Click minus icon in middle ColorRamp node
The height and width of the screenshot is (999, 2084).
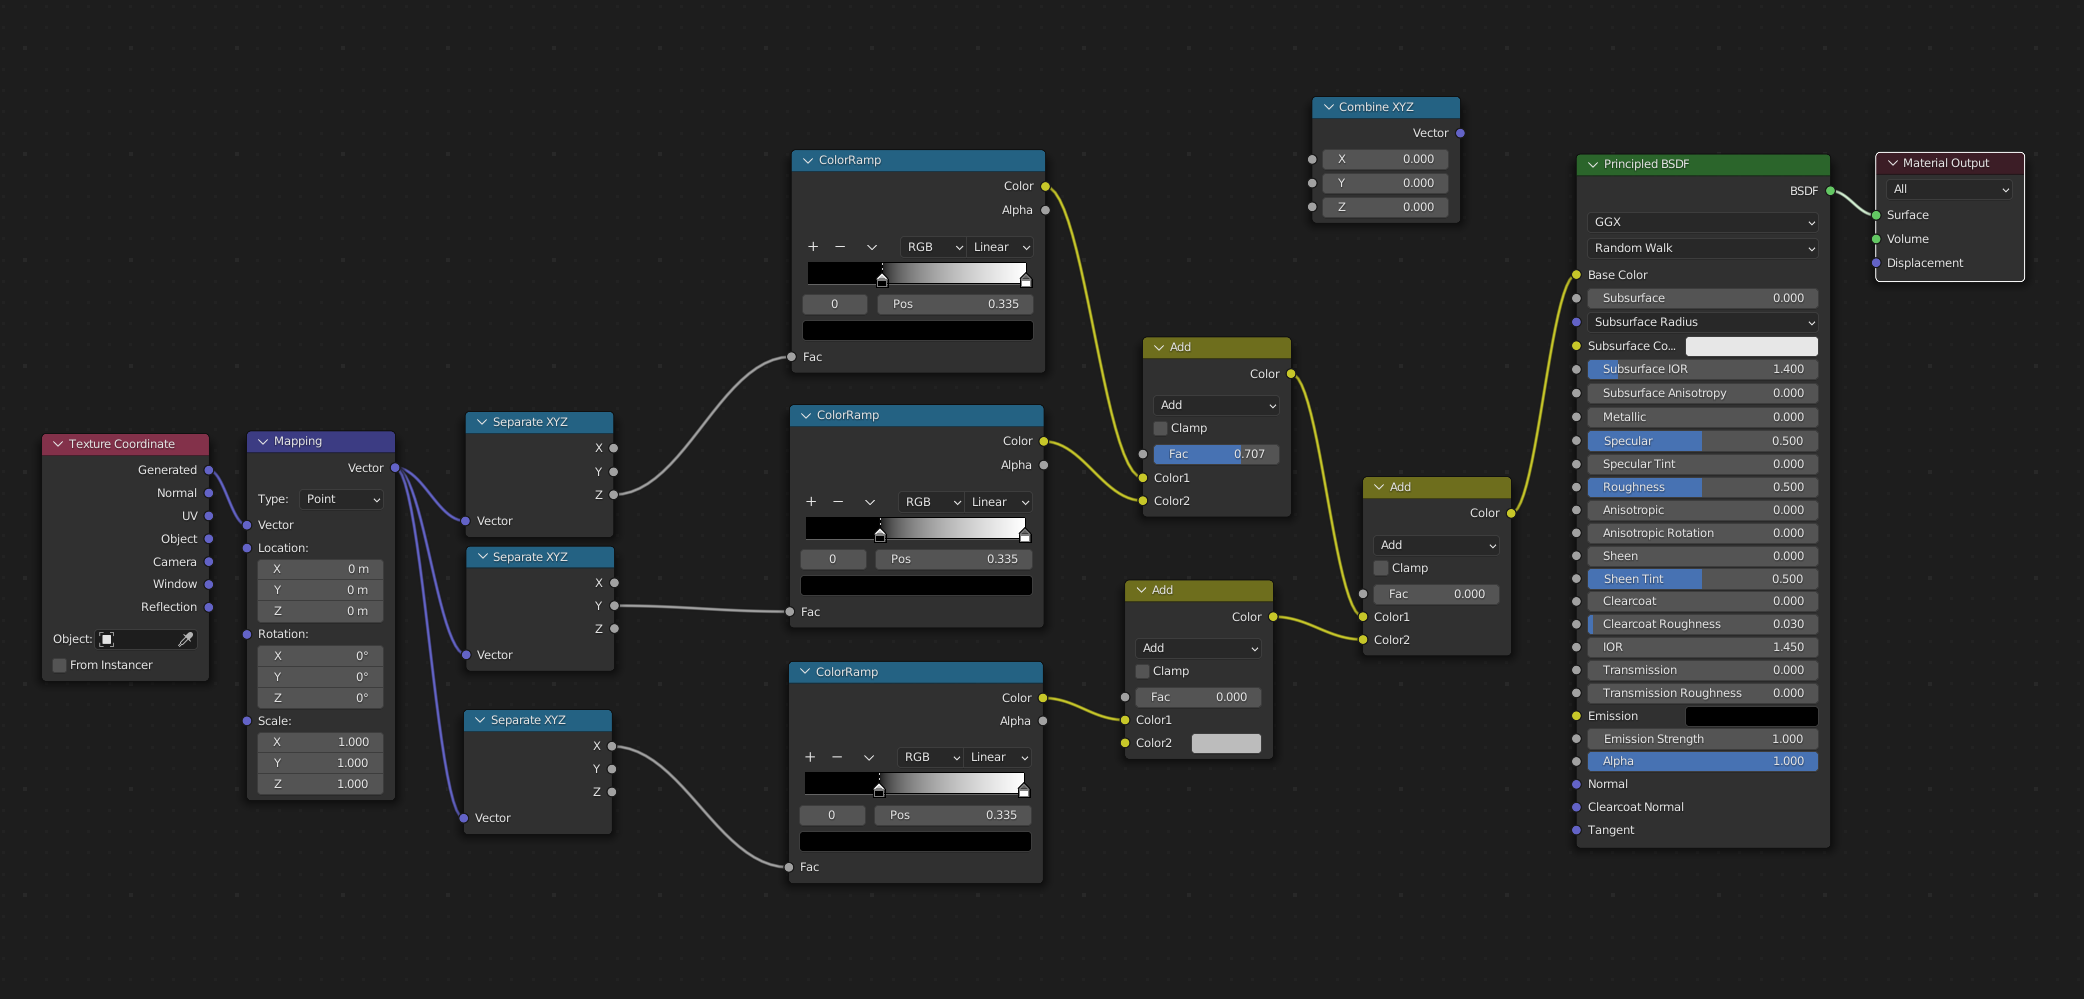click(x=838, y=502)
